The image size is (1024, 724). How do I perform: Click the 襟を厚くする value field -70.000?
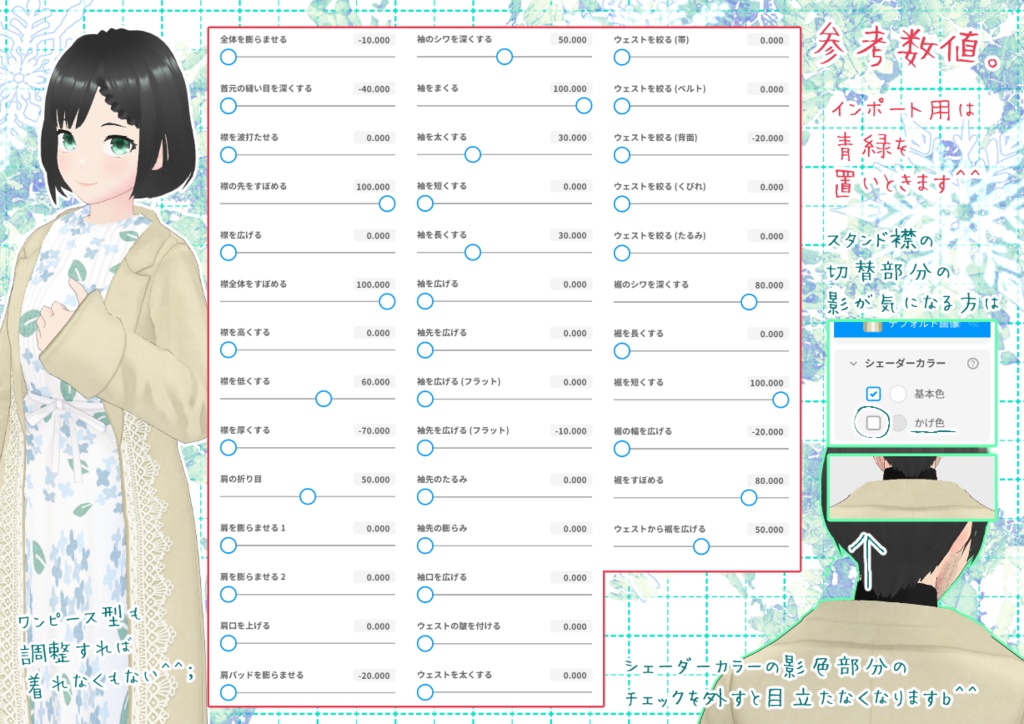click(x=374, y=431)
